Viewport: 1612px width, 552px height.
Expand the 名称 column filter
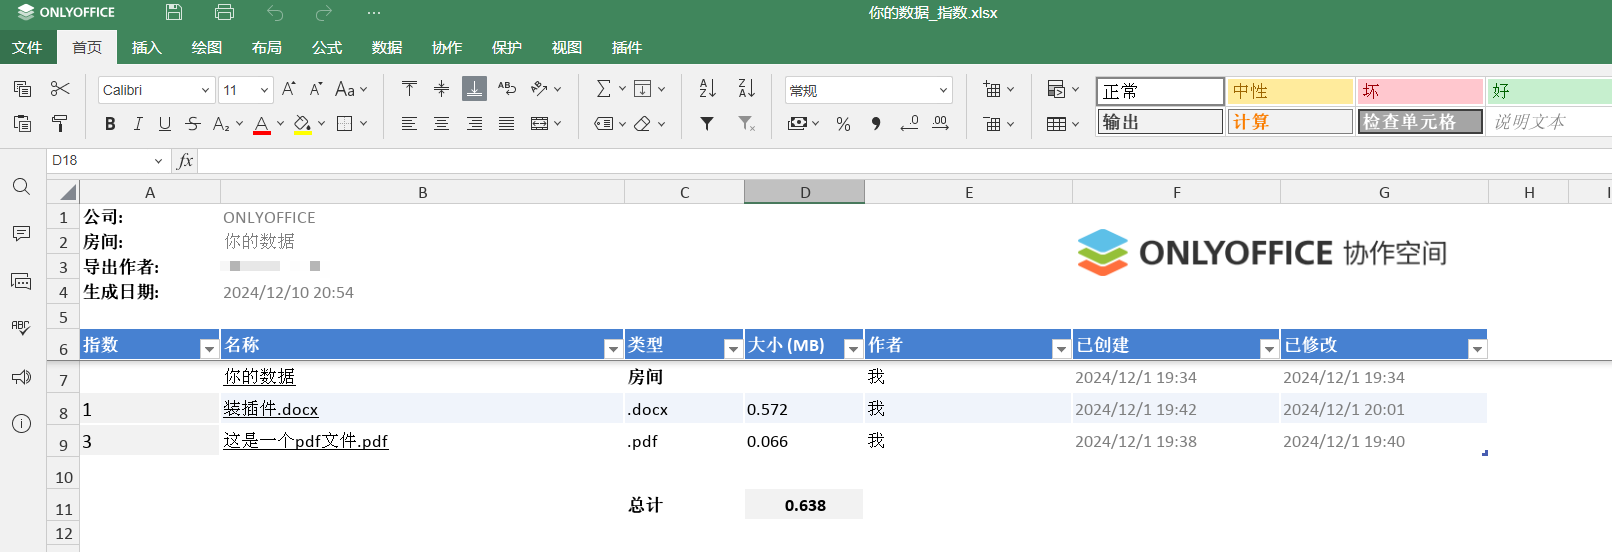pyautogui.click(x=613, y=348)
